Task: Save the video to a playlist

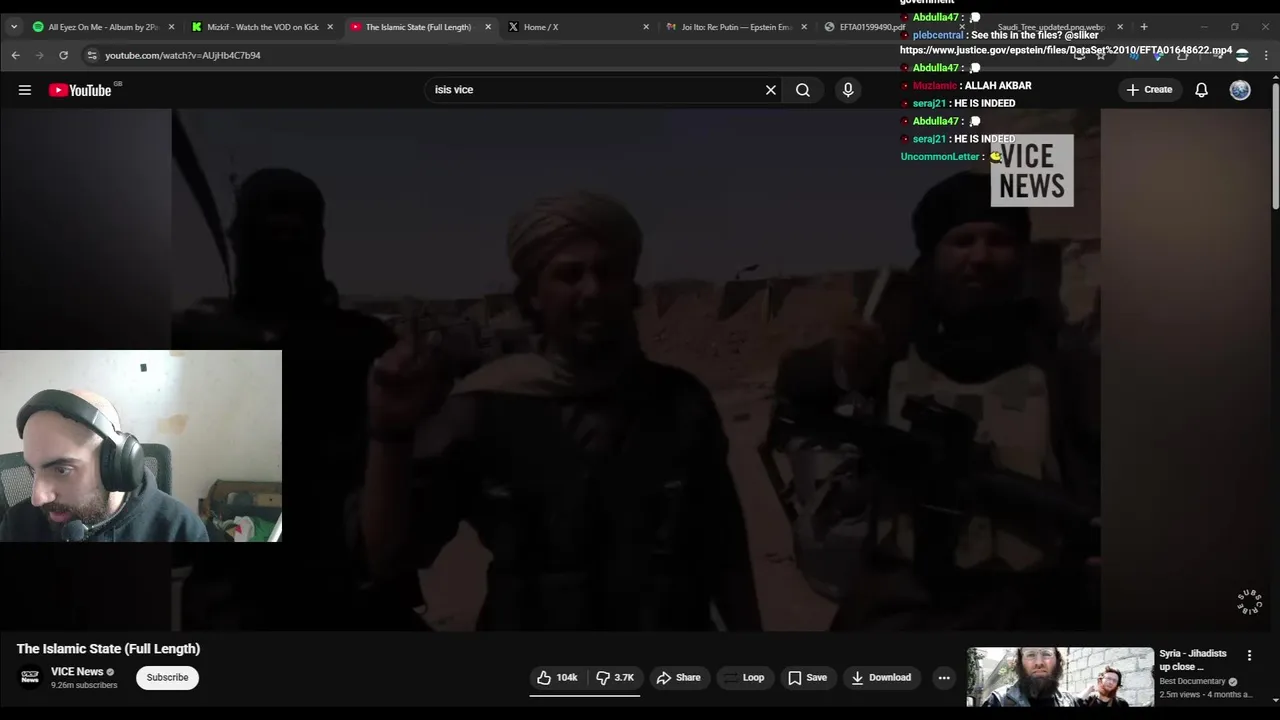Action: (x=807, y=678)
